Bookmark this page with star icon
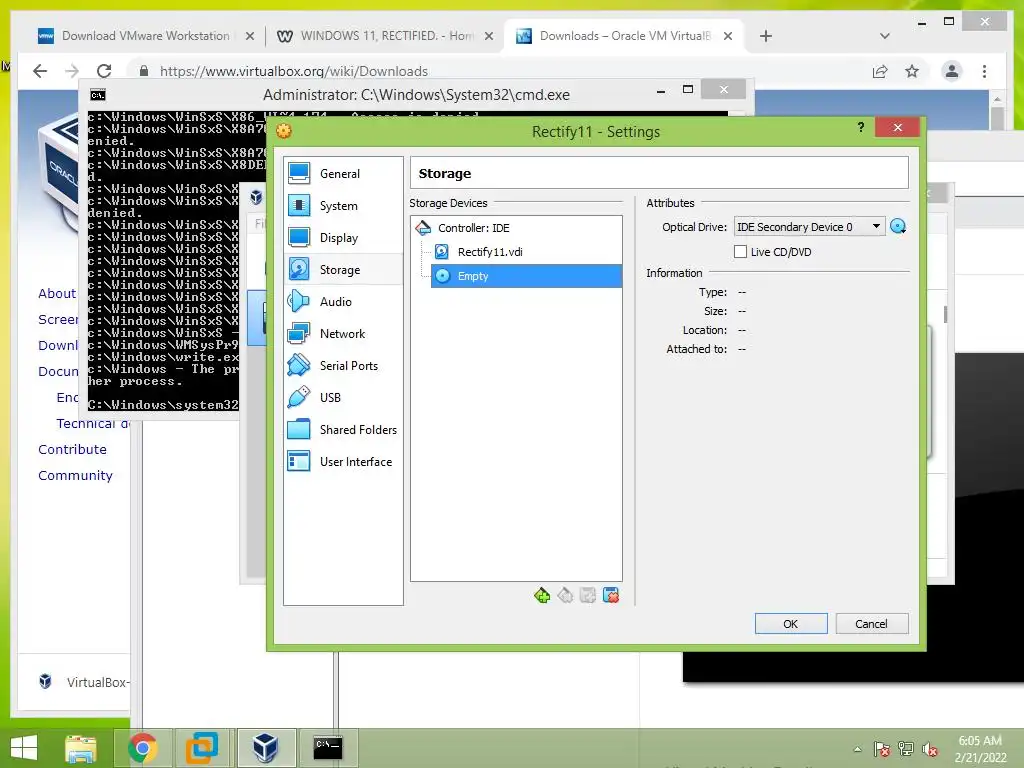The image size is (1024, 768). pyautogui.click(x=912, y=71)
